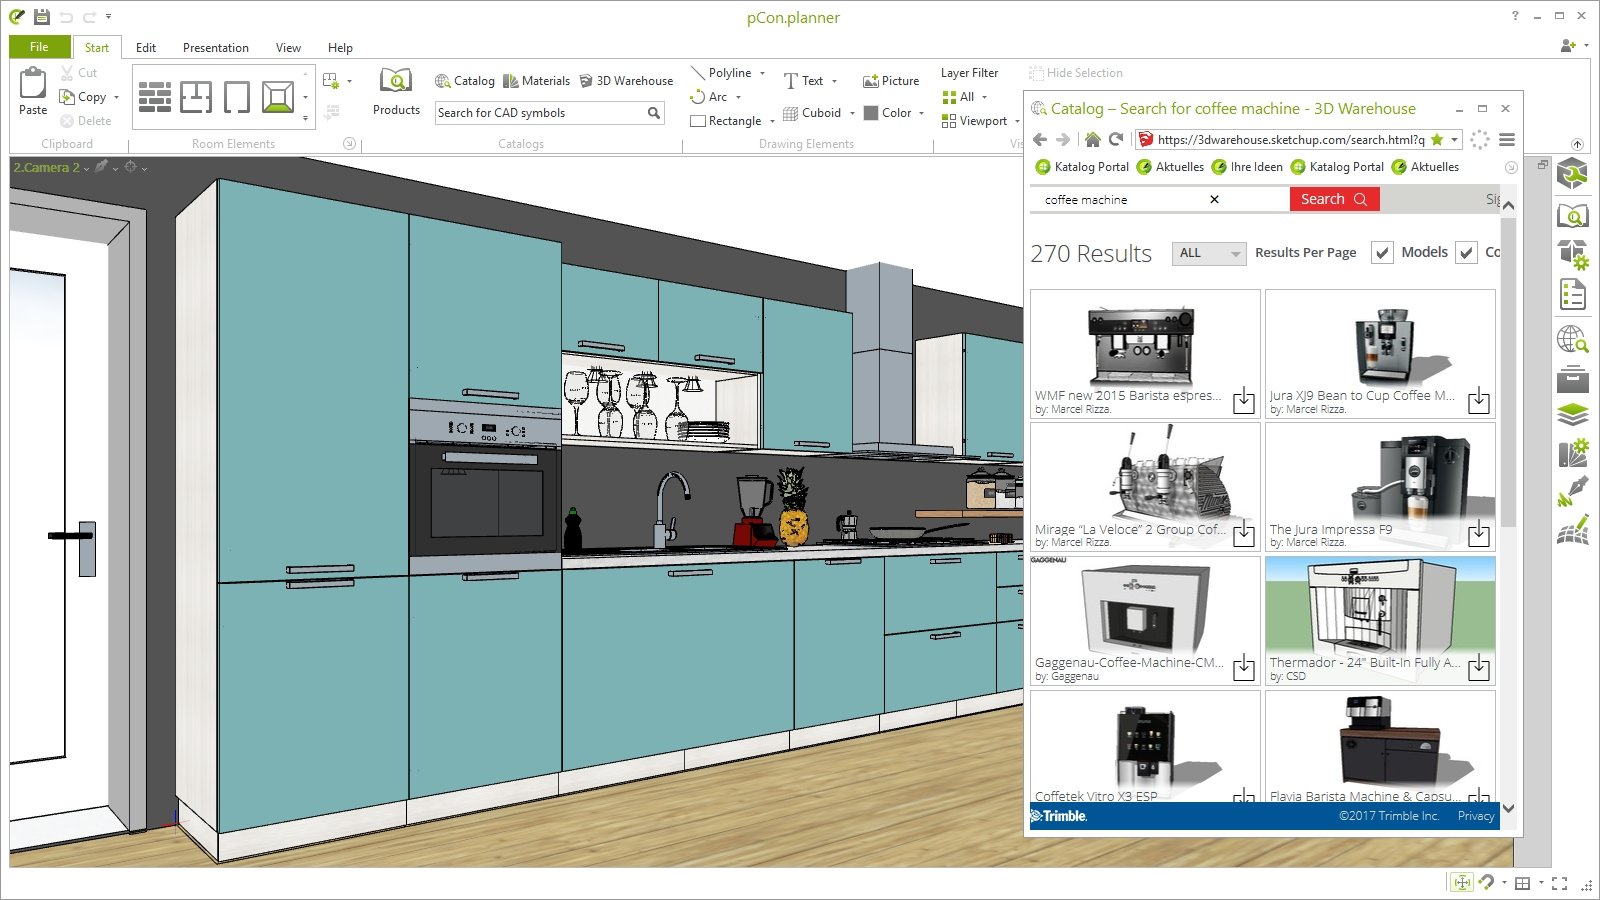Reload the 3D Warehouse page
The image size is (1600, 900).
(x=1116, y=140)
